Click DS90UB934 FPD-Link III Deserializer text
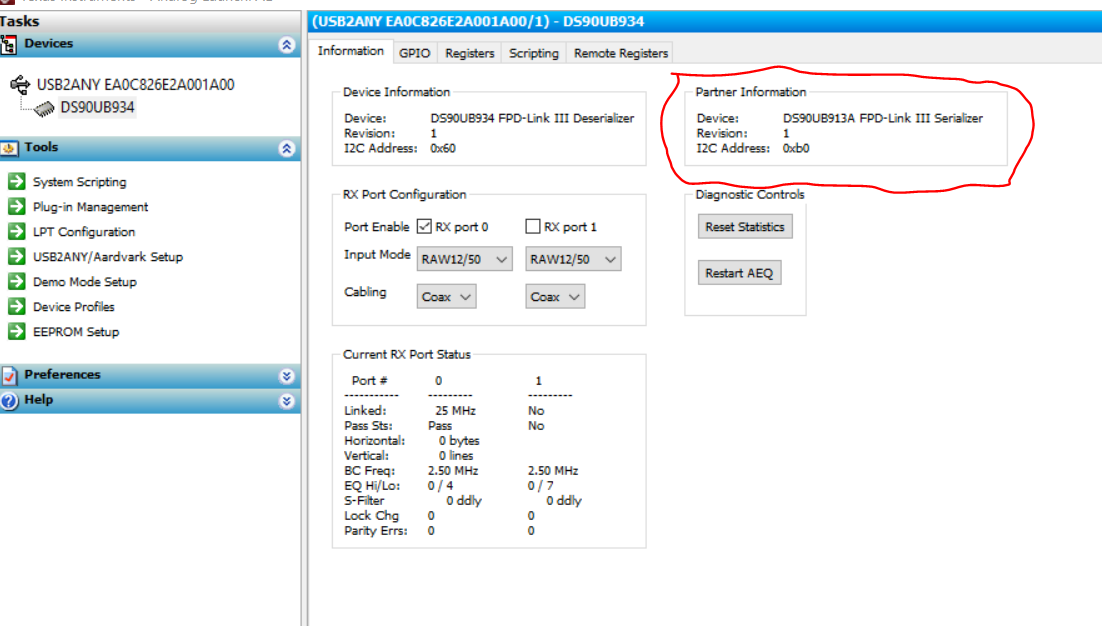The image size is (1102, 626). click(532, 118)
